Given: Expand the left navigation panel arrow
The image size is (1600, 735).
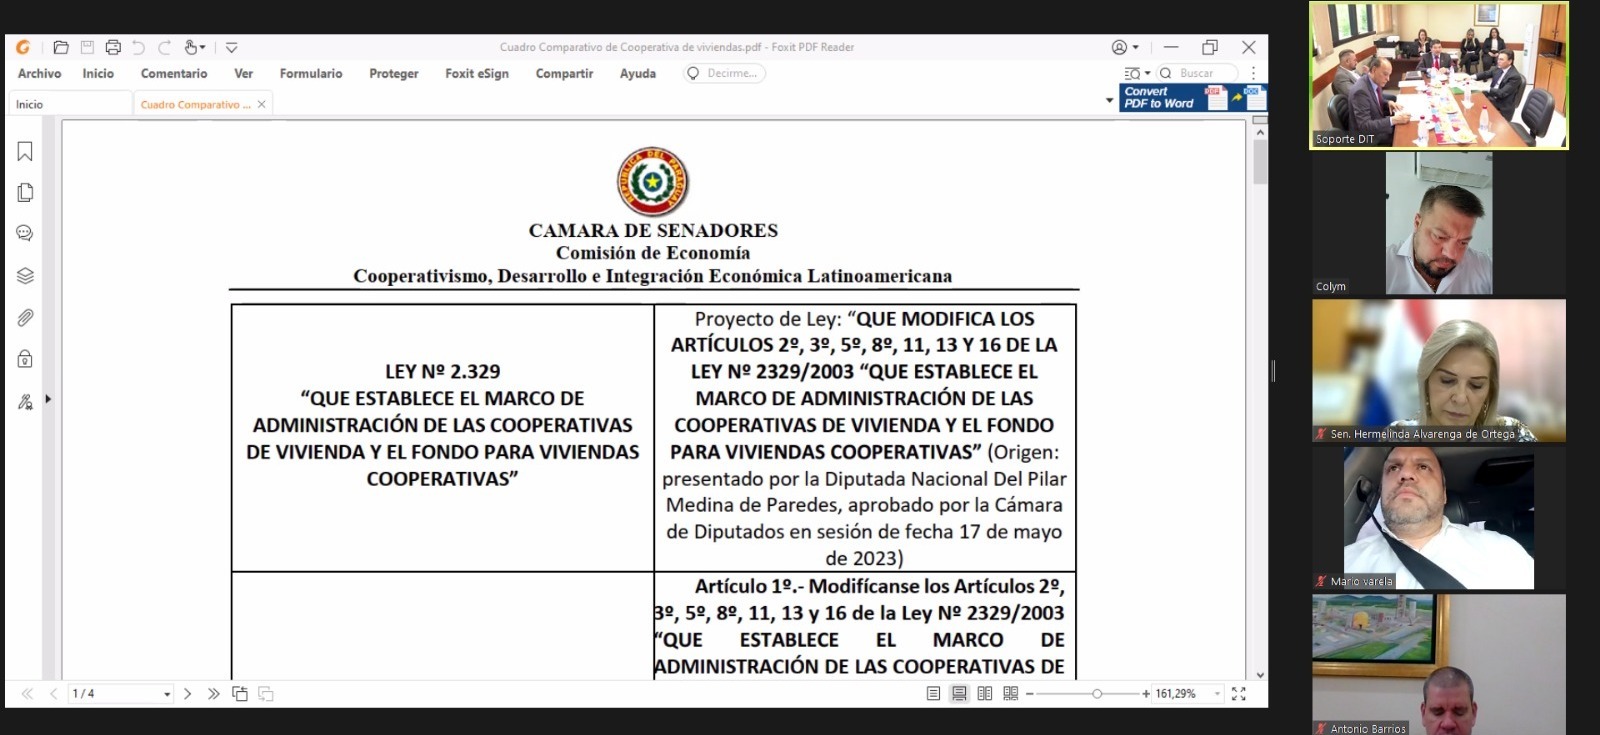Looking at the screenshot, I should coord(48,399).
